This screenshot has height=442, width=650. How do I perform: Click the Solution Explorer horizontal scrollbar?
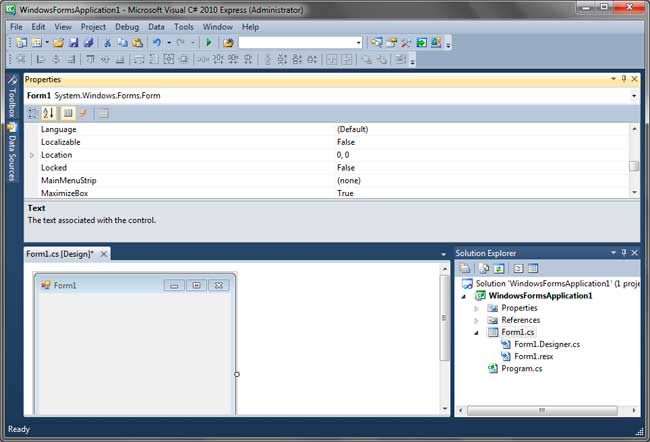545,409
